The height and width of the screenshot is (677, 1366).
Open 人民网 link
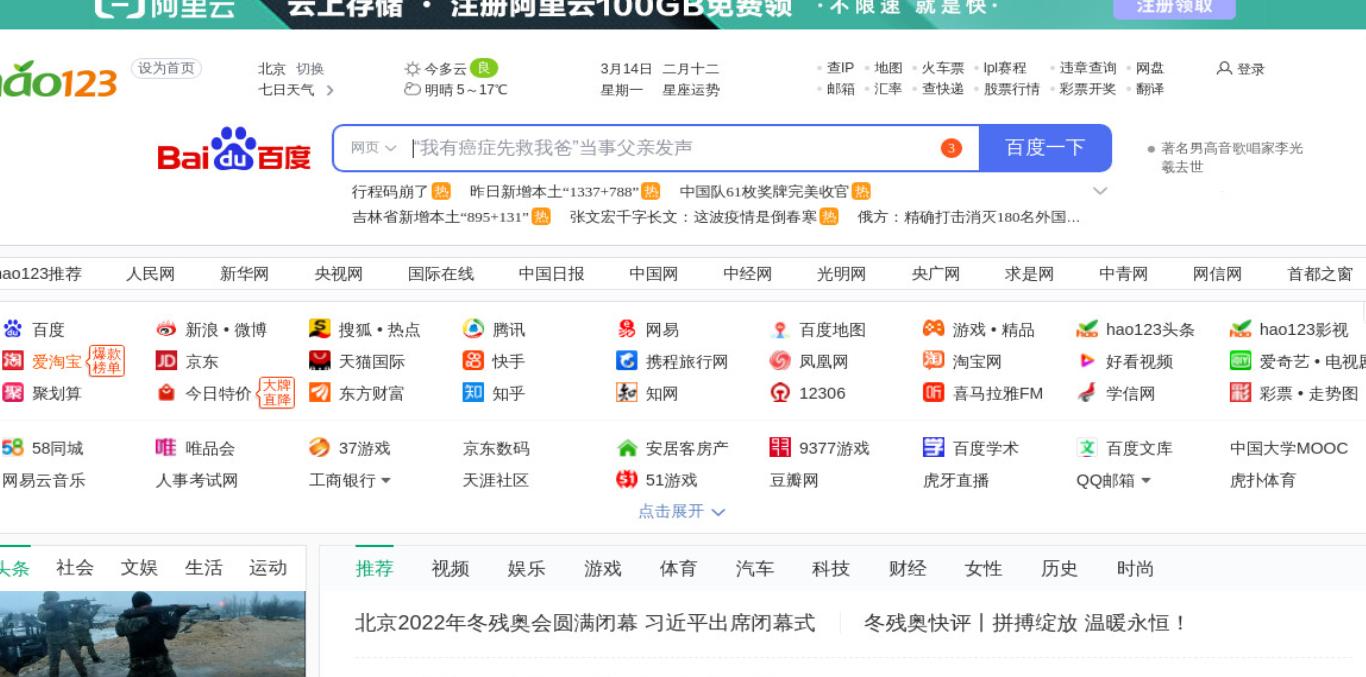coord(150,274)
